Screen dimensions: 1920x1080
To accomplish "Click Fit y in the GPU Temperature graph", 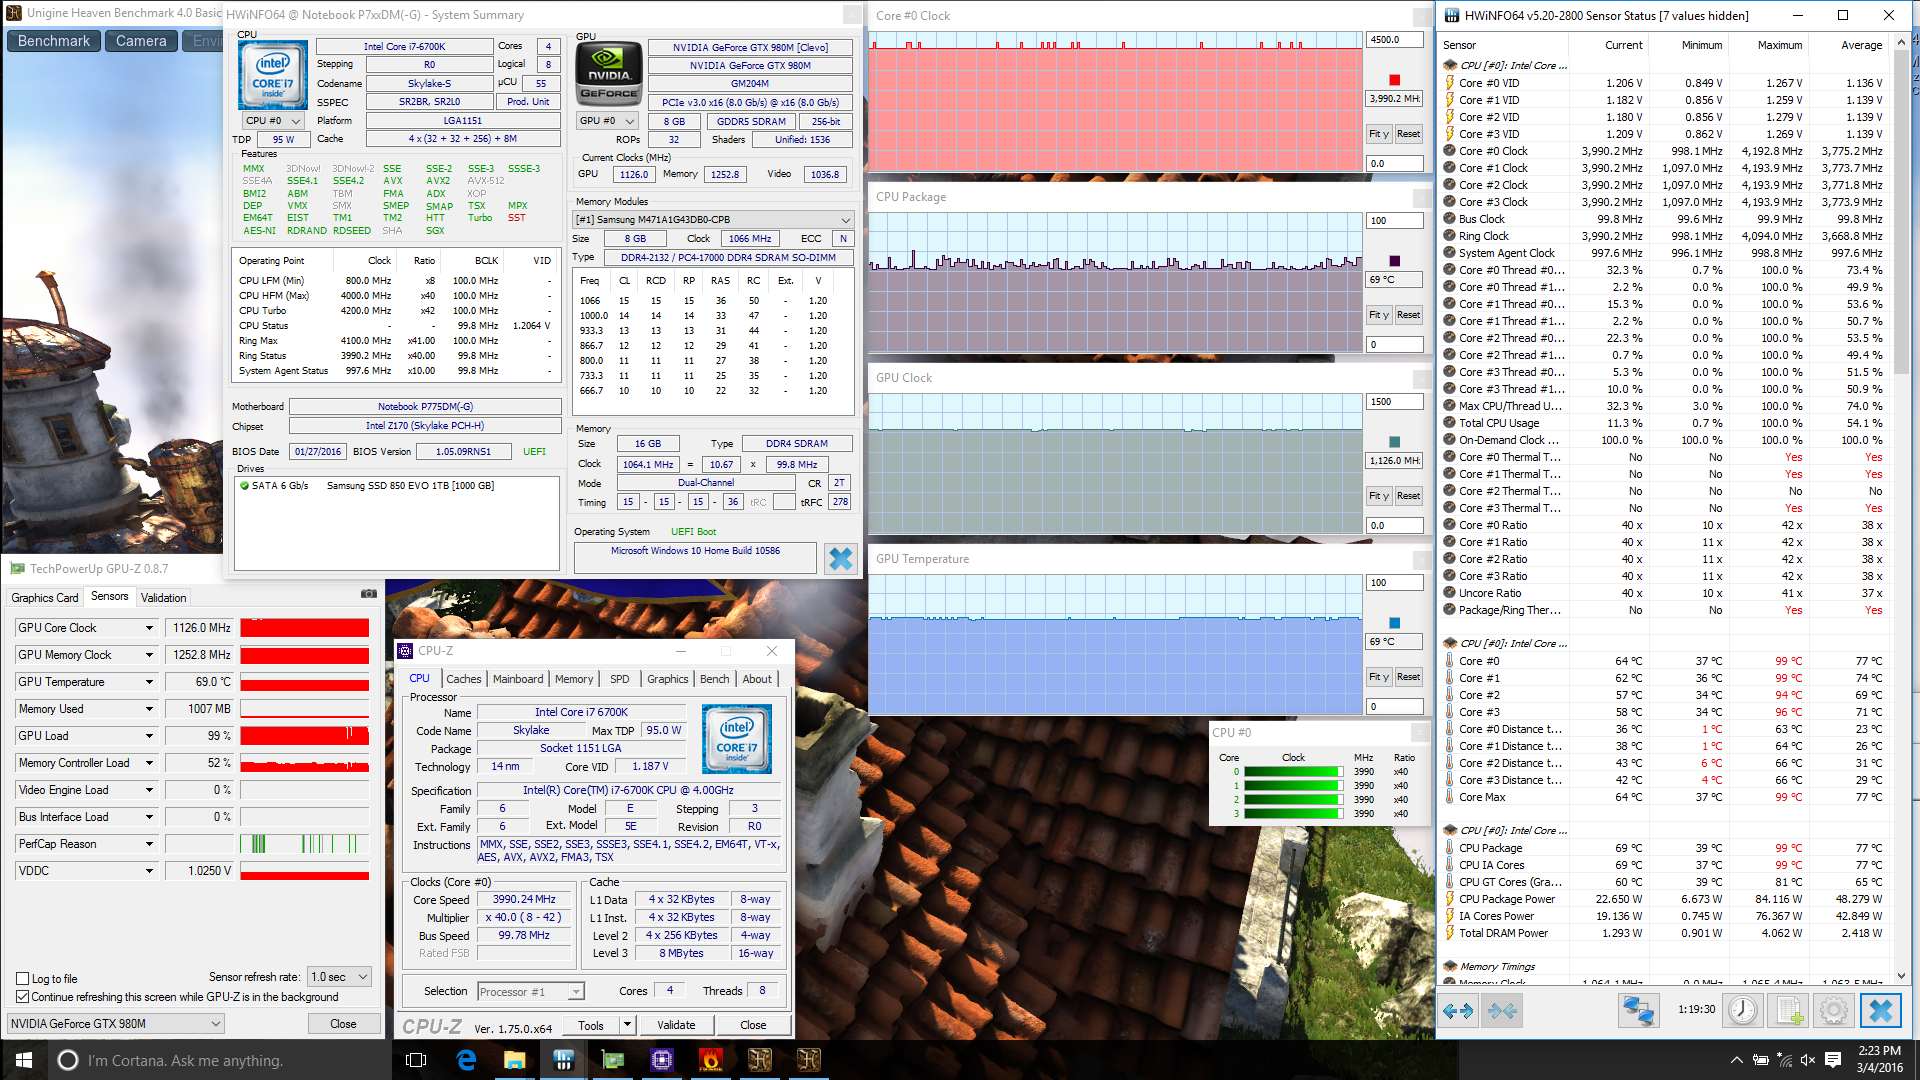I will click(1379, 677).
